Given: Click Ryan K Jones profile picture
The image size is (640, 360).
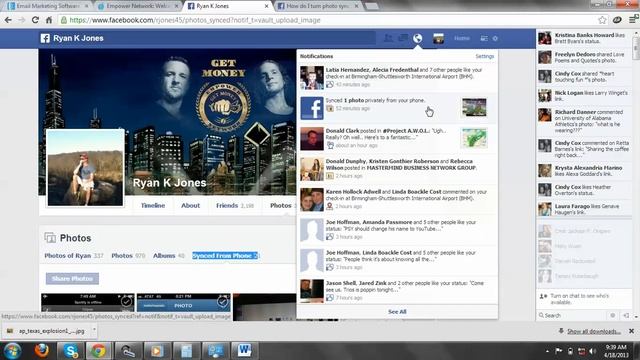Looking at the screenshot, I should pos(85,168).
